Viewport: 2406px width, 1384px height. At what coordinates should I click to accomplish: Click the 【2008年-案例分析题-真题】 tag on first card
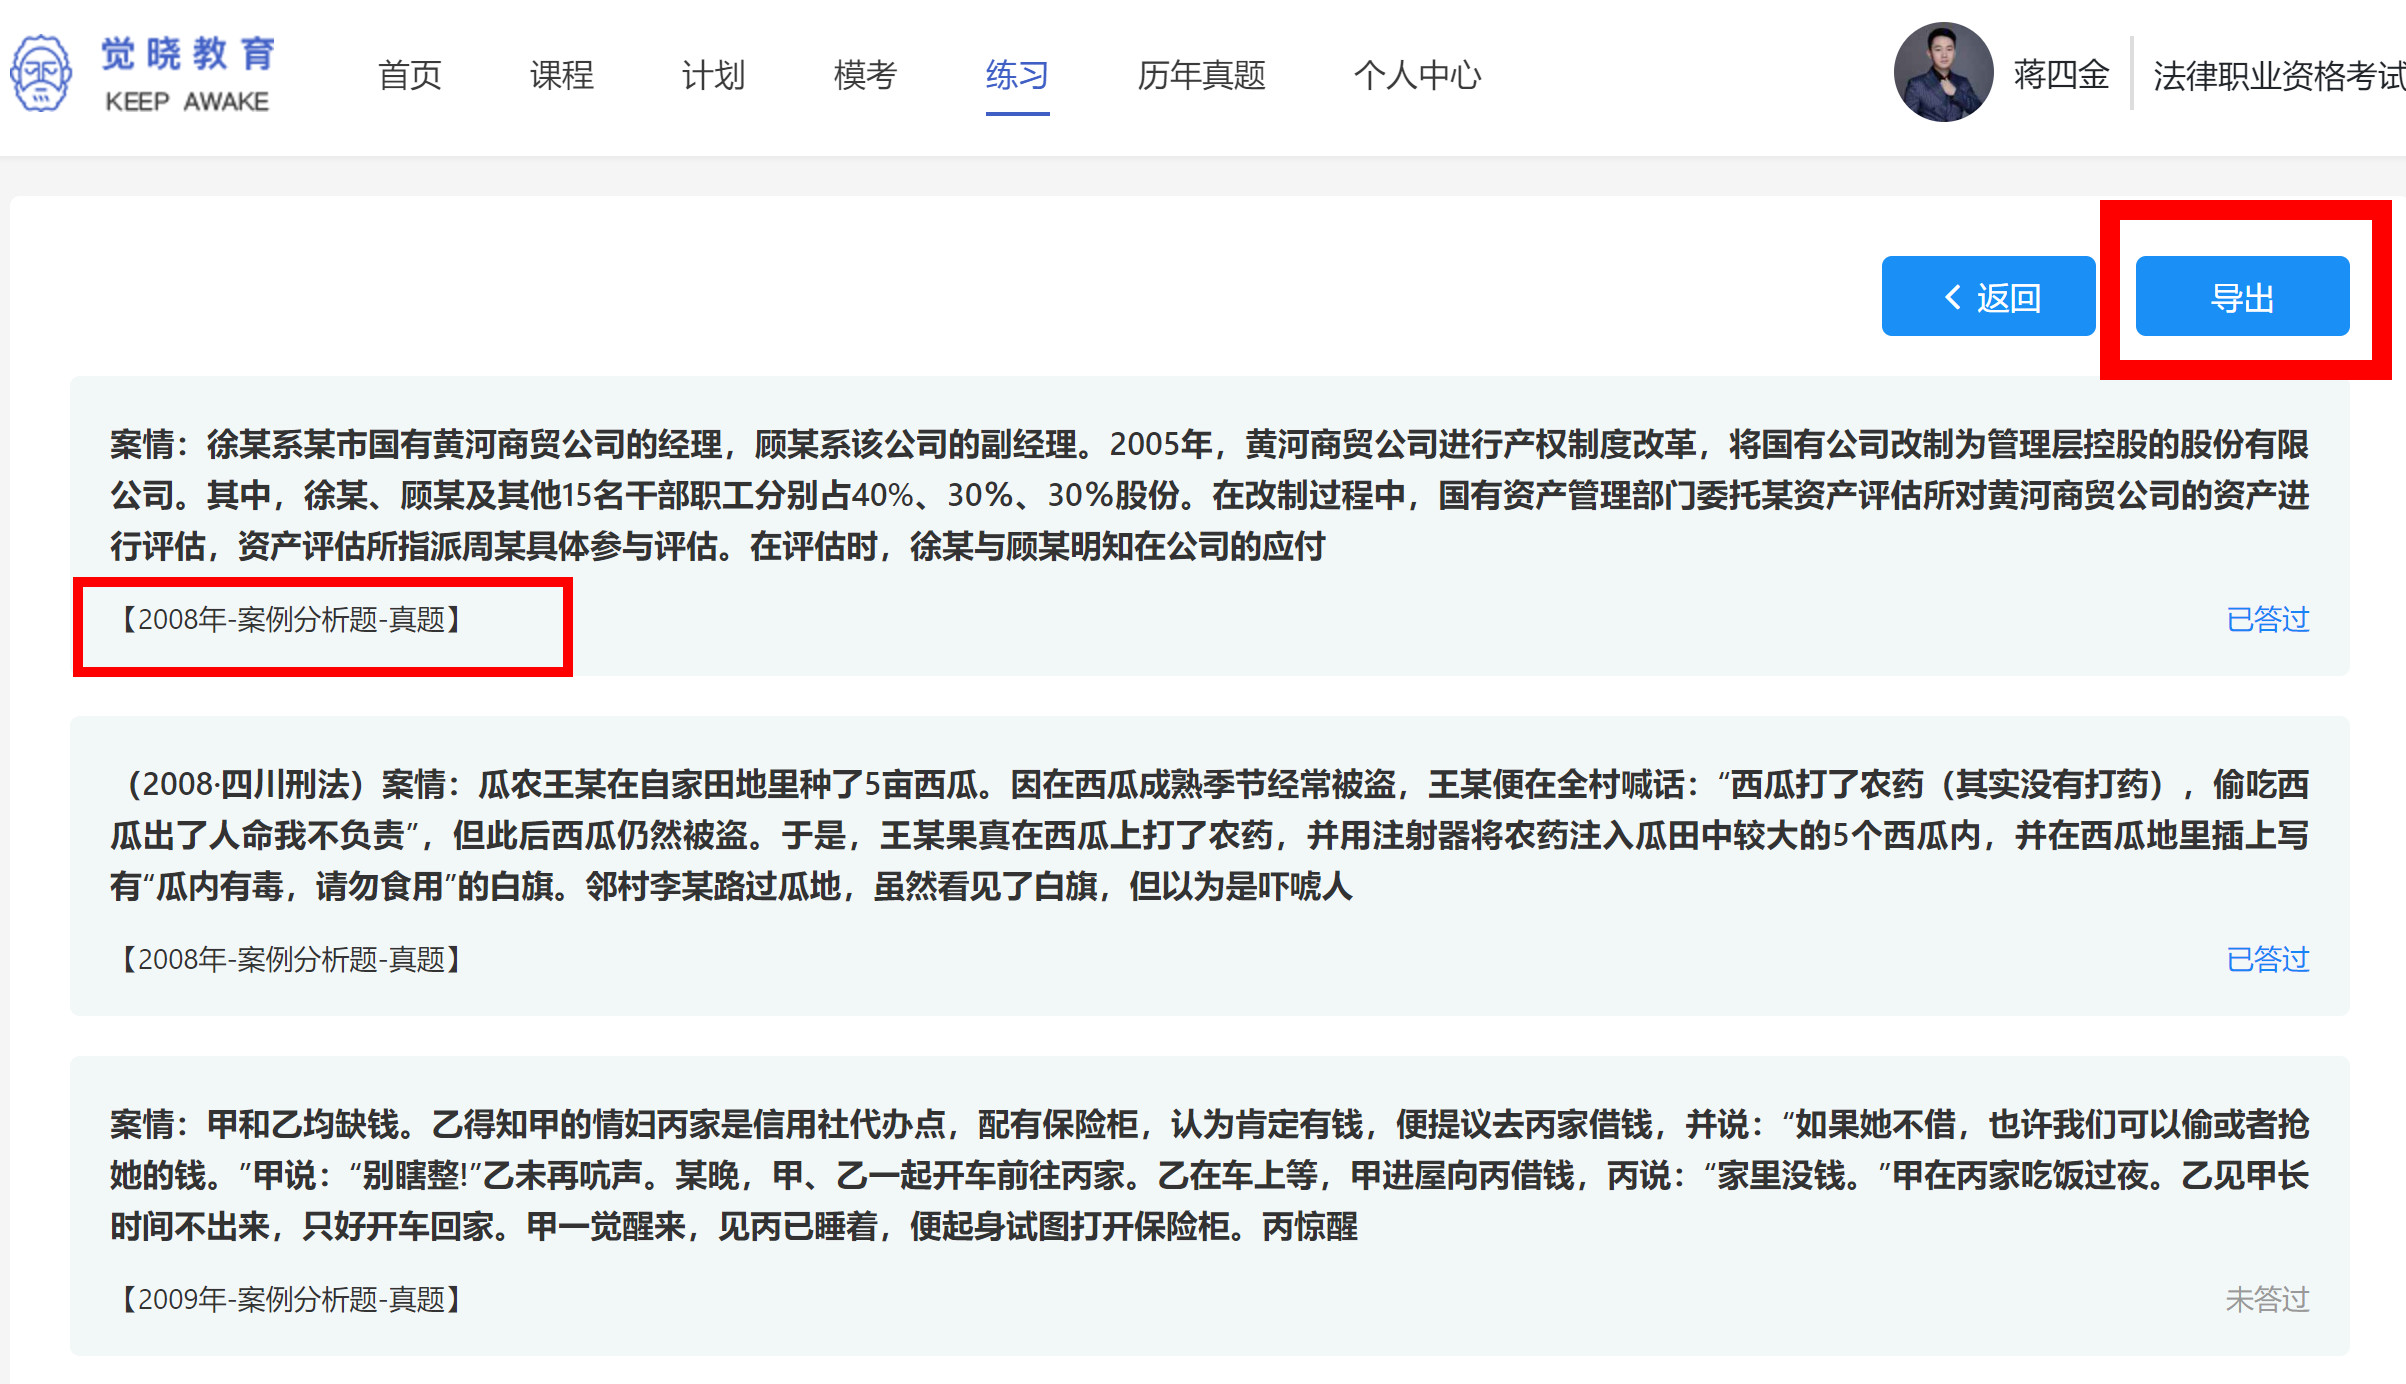click(287, 620)
